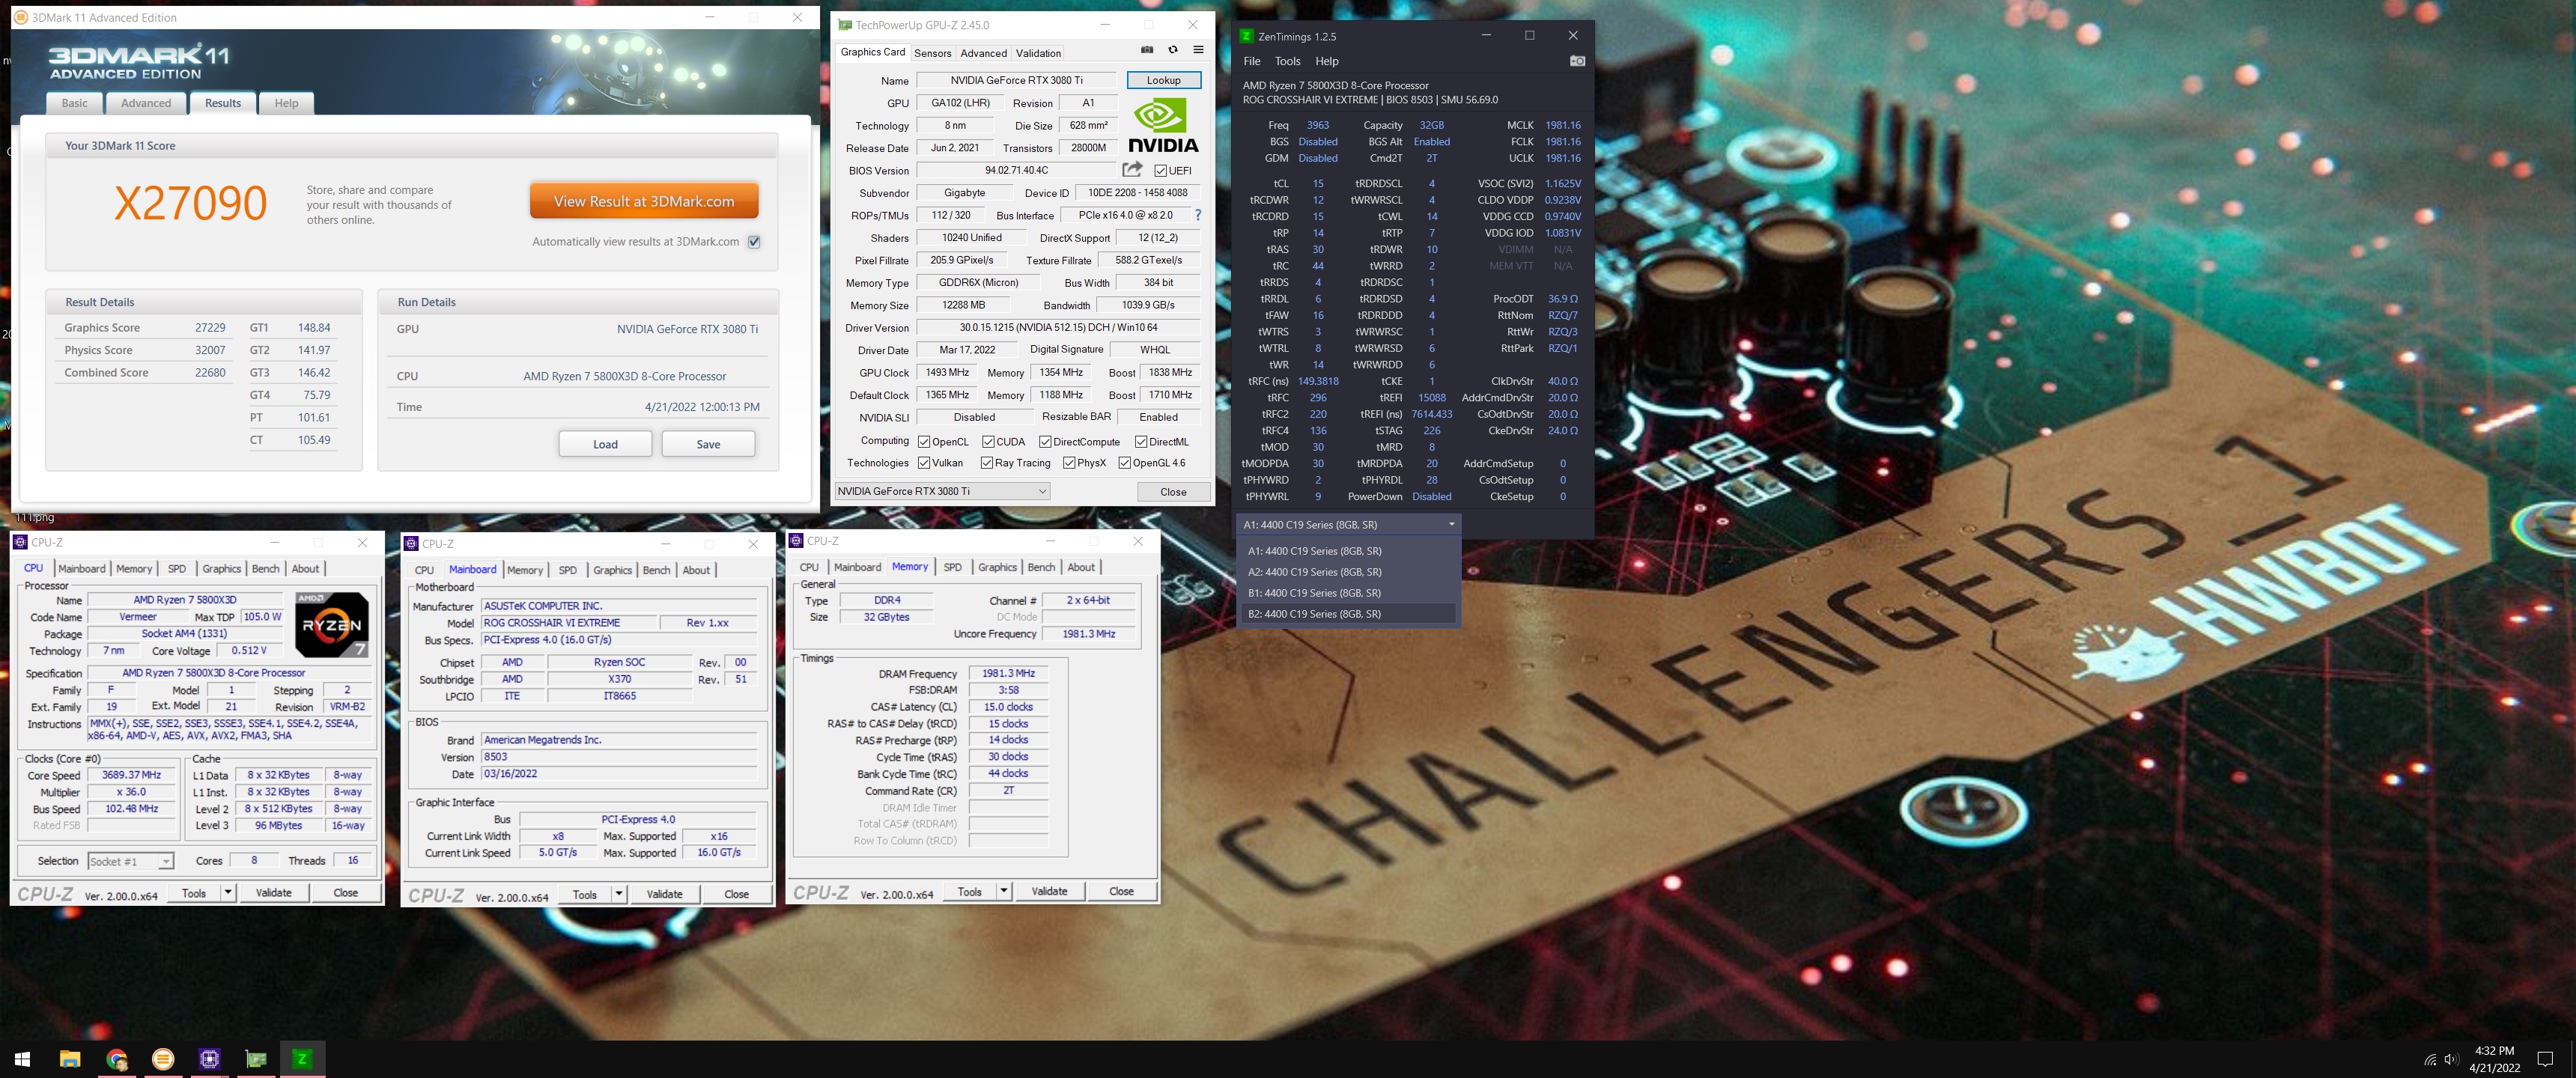Open the ZenTimings Tools menu

coord(1288,61)
